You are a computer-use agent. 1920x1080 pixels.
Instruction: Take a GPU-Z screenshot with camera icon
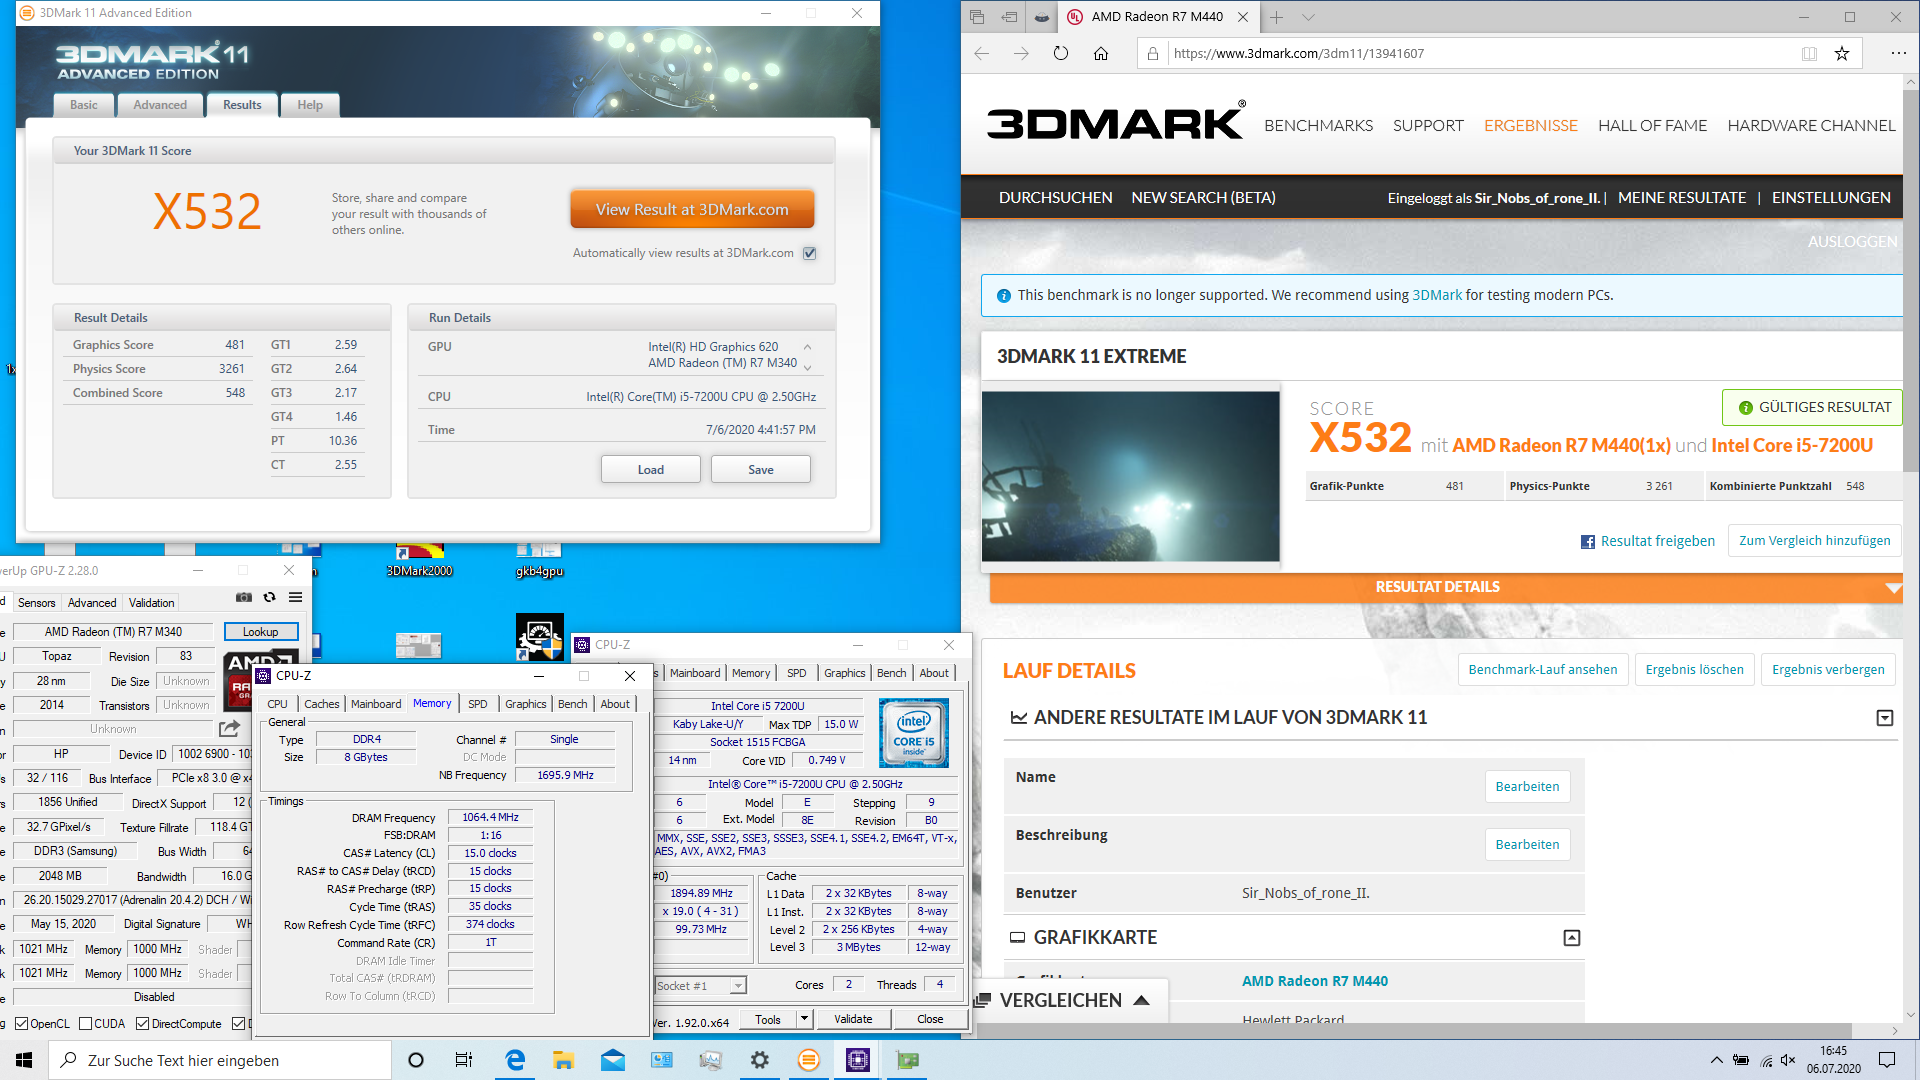(243, 598)
